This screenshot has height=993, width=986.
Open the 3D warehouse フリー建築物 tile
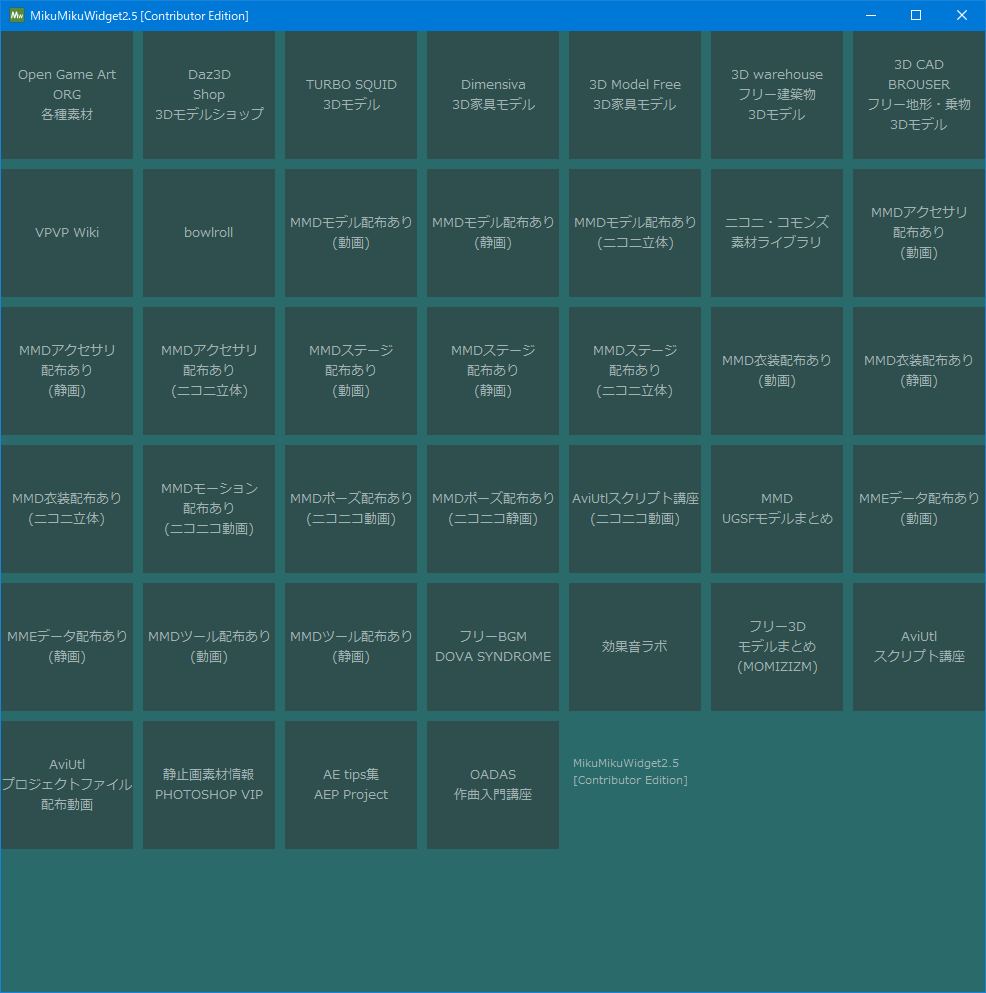(x=777, y=95)
